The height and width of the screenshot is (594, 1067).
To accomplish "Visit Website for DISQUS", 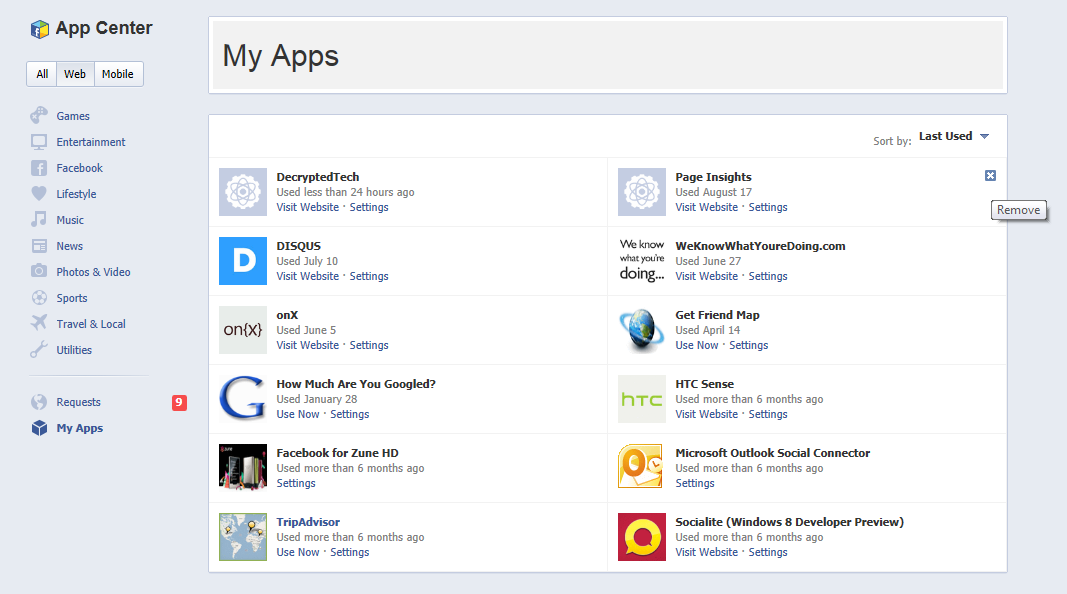I will tap(308, 276).
